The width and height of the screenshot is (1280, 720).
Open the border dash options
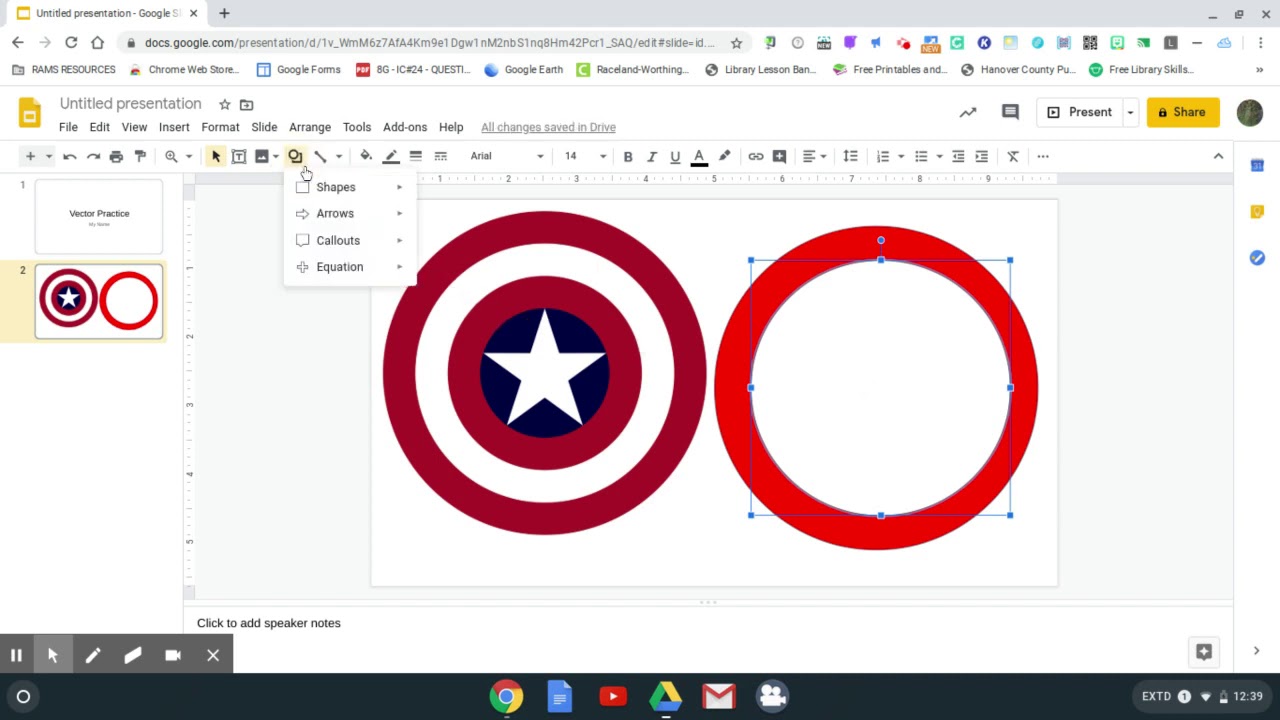click(440, 156)
